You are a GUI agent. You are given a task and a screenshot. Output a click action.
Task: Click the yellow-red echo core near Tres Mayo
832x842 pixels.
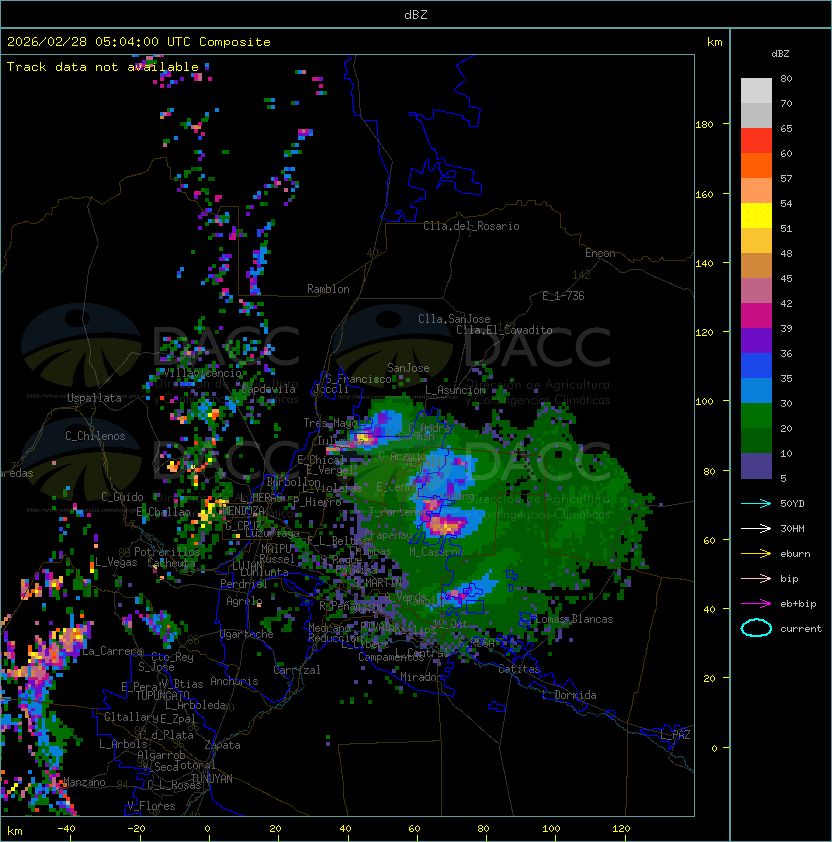tap(364, 438)
